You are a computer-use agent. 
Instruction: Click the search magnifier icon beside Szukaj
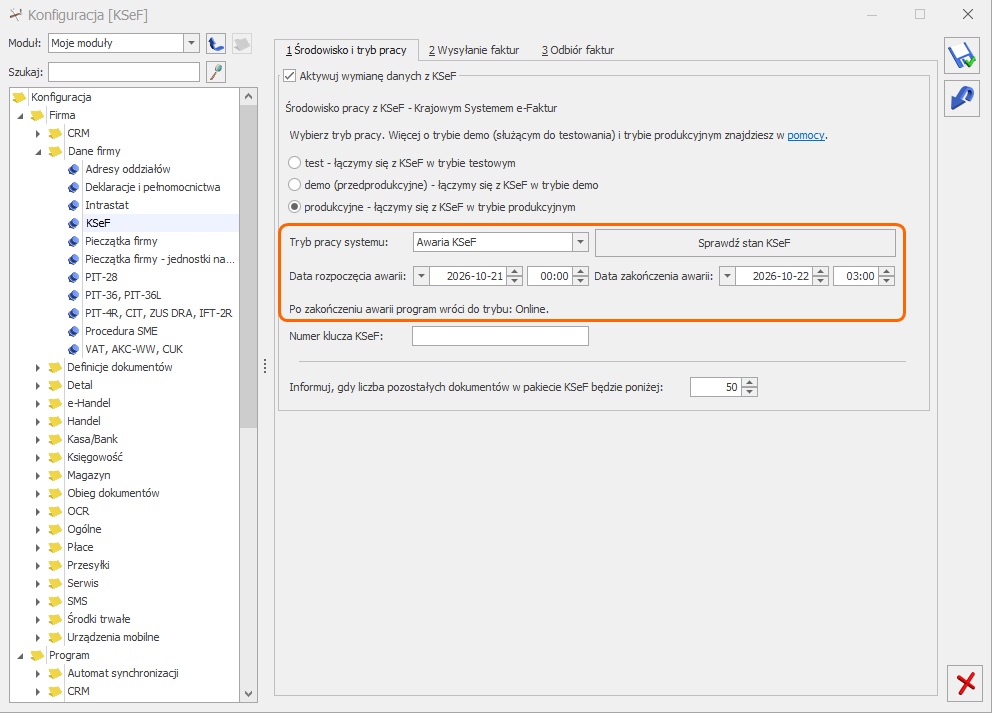(x=216, y=72)
